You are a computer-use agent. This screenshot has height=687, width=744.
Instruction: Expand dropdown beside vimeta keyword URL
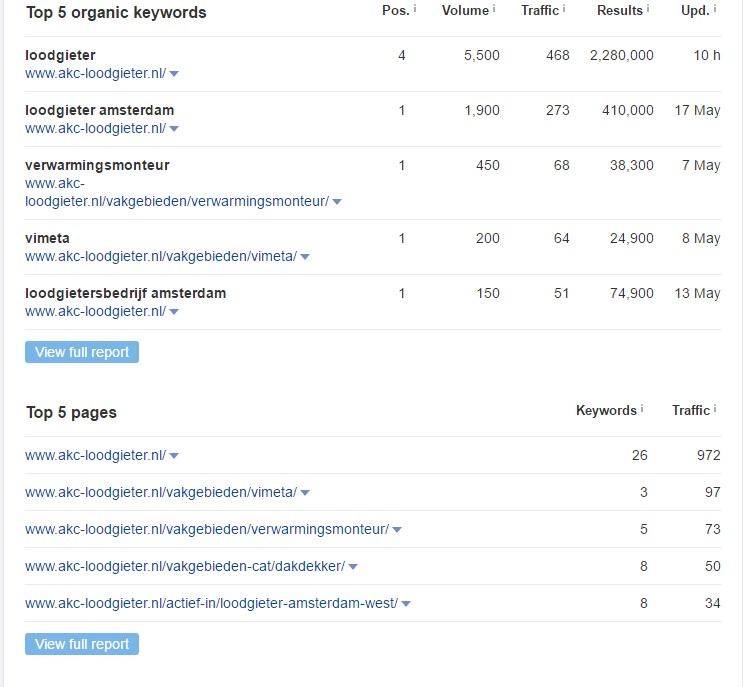(x=305, y=257)
